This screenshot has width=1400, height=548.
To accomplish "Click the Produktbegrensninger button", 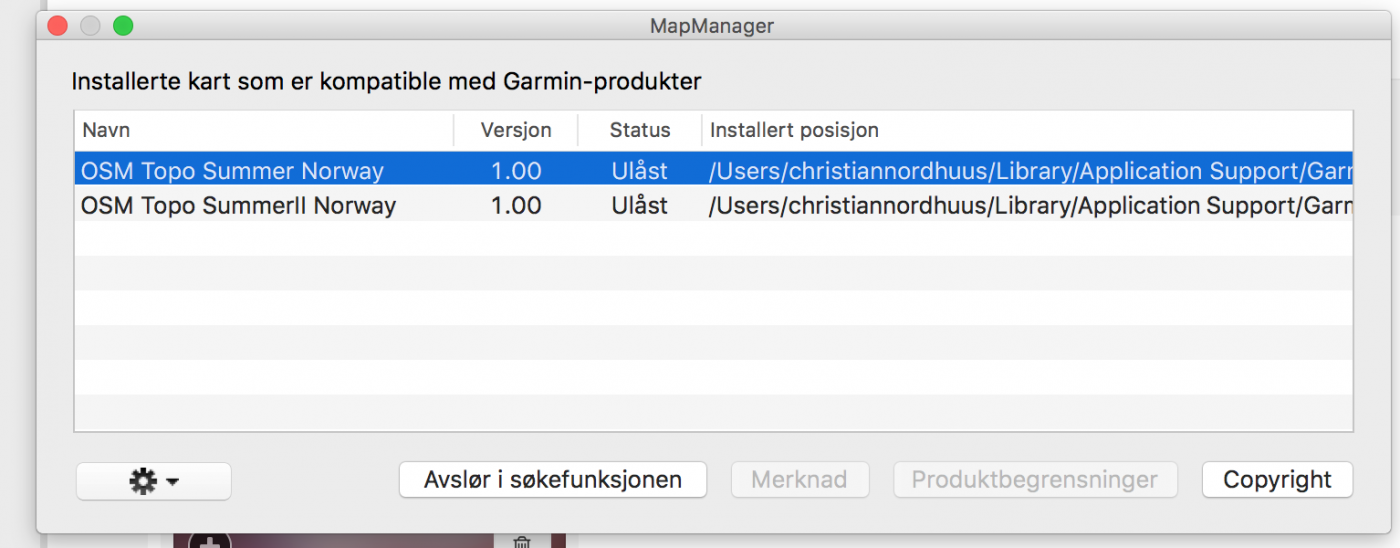I will (1034, 480).
